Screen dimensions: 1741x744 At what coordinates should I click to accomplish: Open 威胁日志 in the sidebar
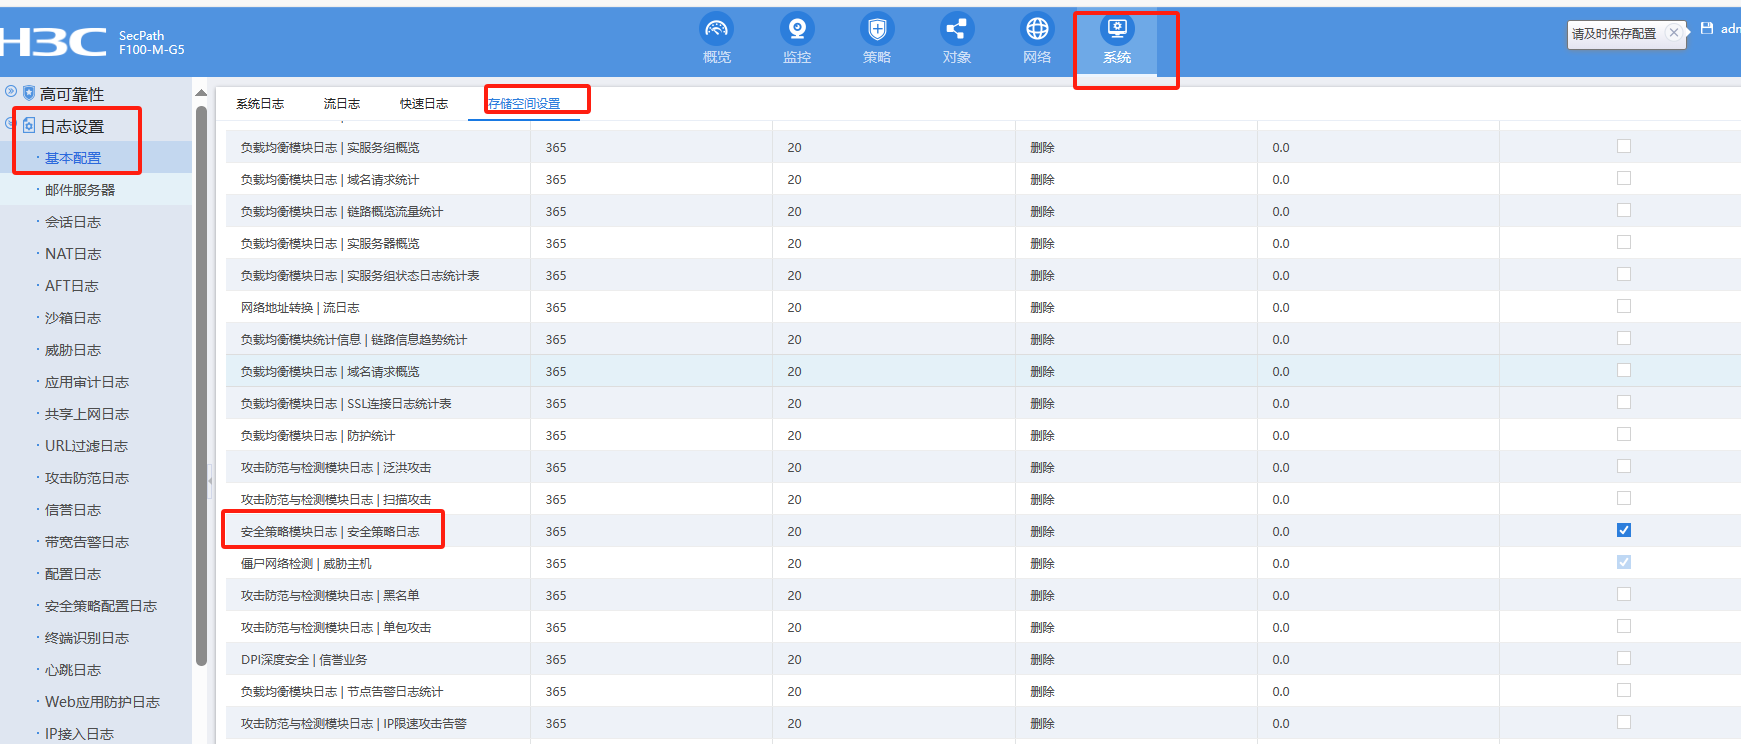73,350
